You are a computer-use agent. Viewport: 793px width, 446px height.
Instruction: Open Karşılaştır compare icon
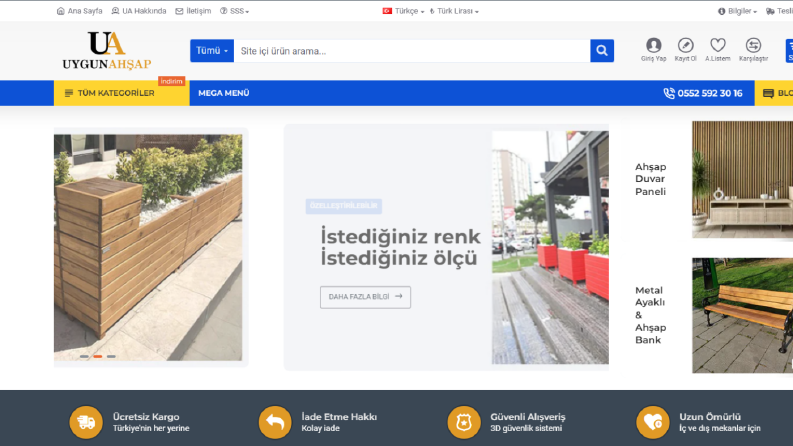coord(753,50)
